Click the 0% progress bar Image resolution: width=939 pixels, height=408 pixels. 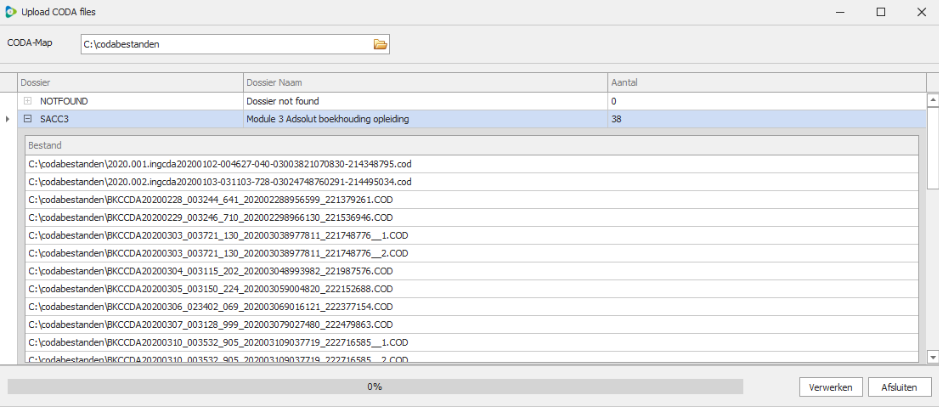375,386
